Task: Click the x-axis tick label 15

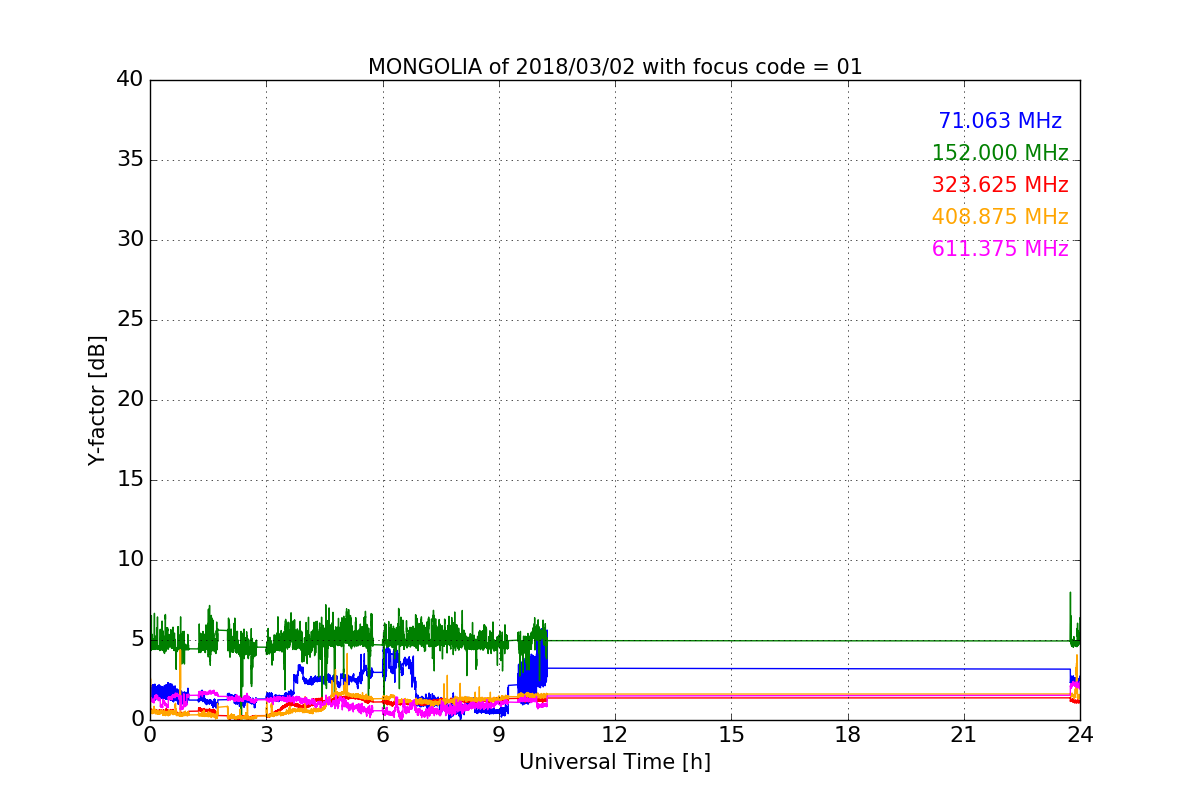Action: (731, 734)
